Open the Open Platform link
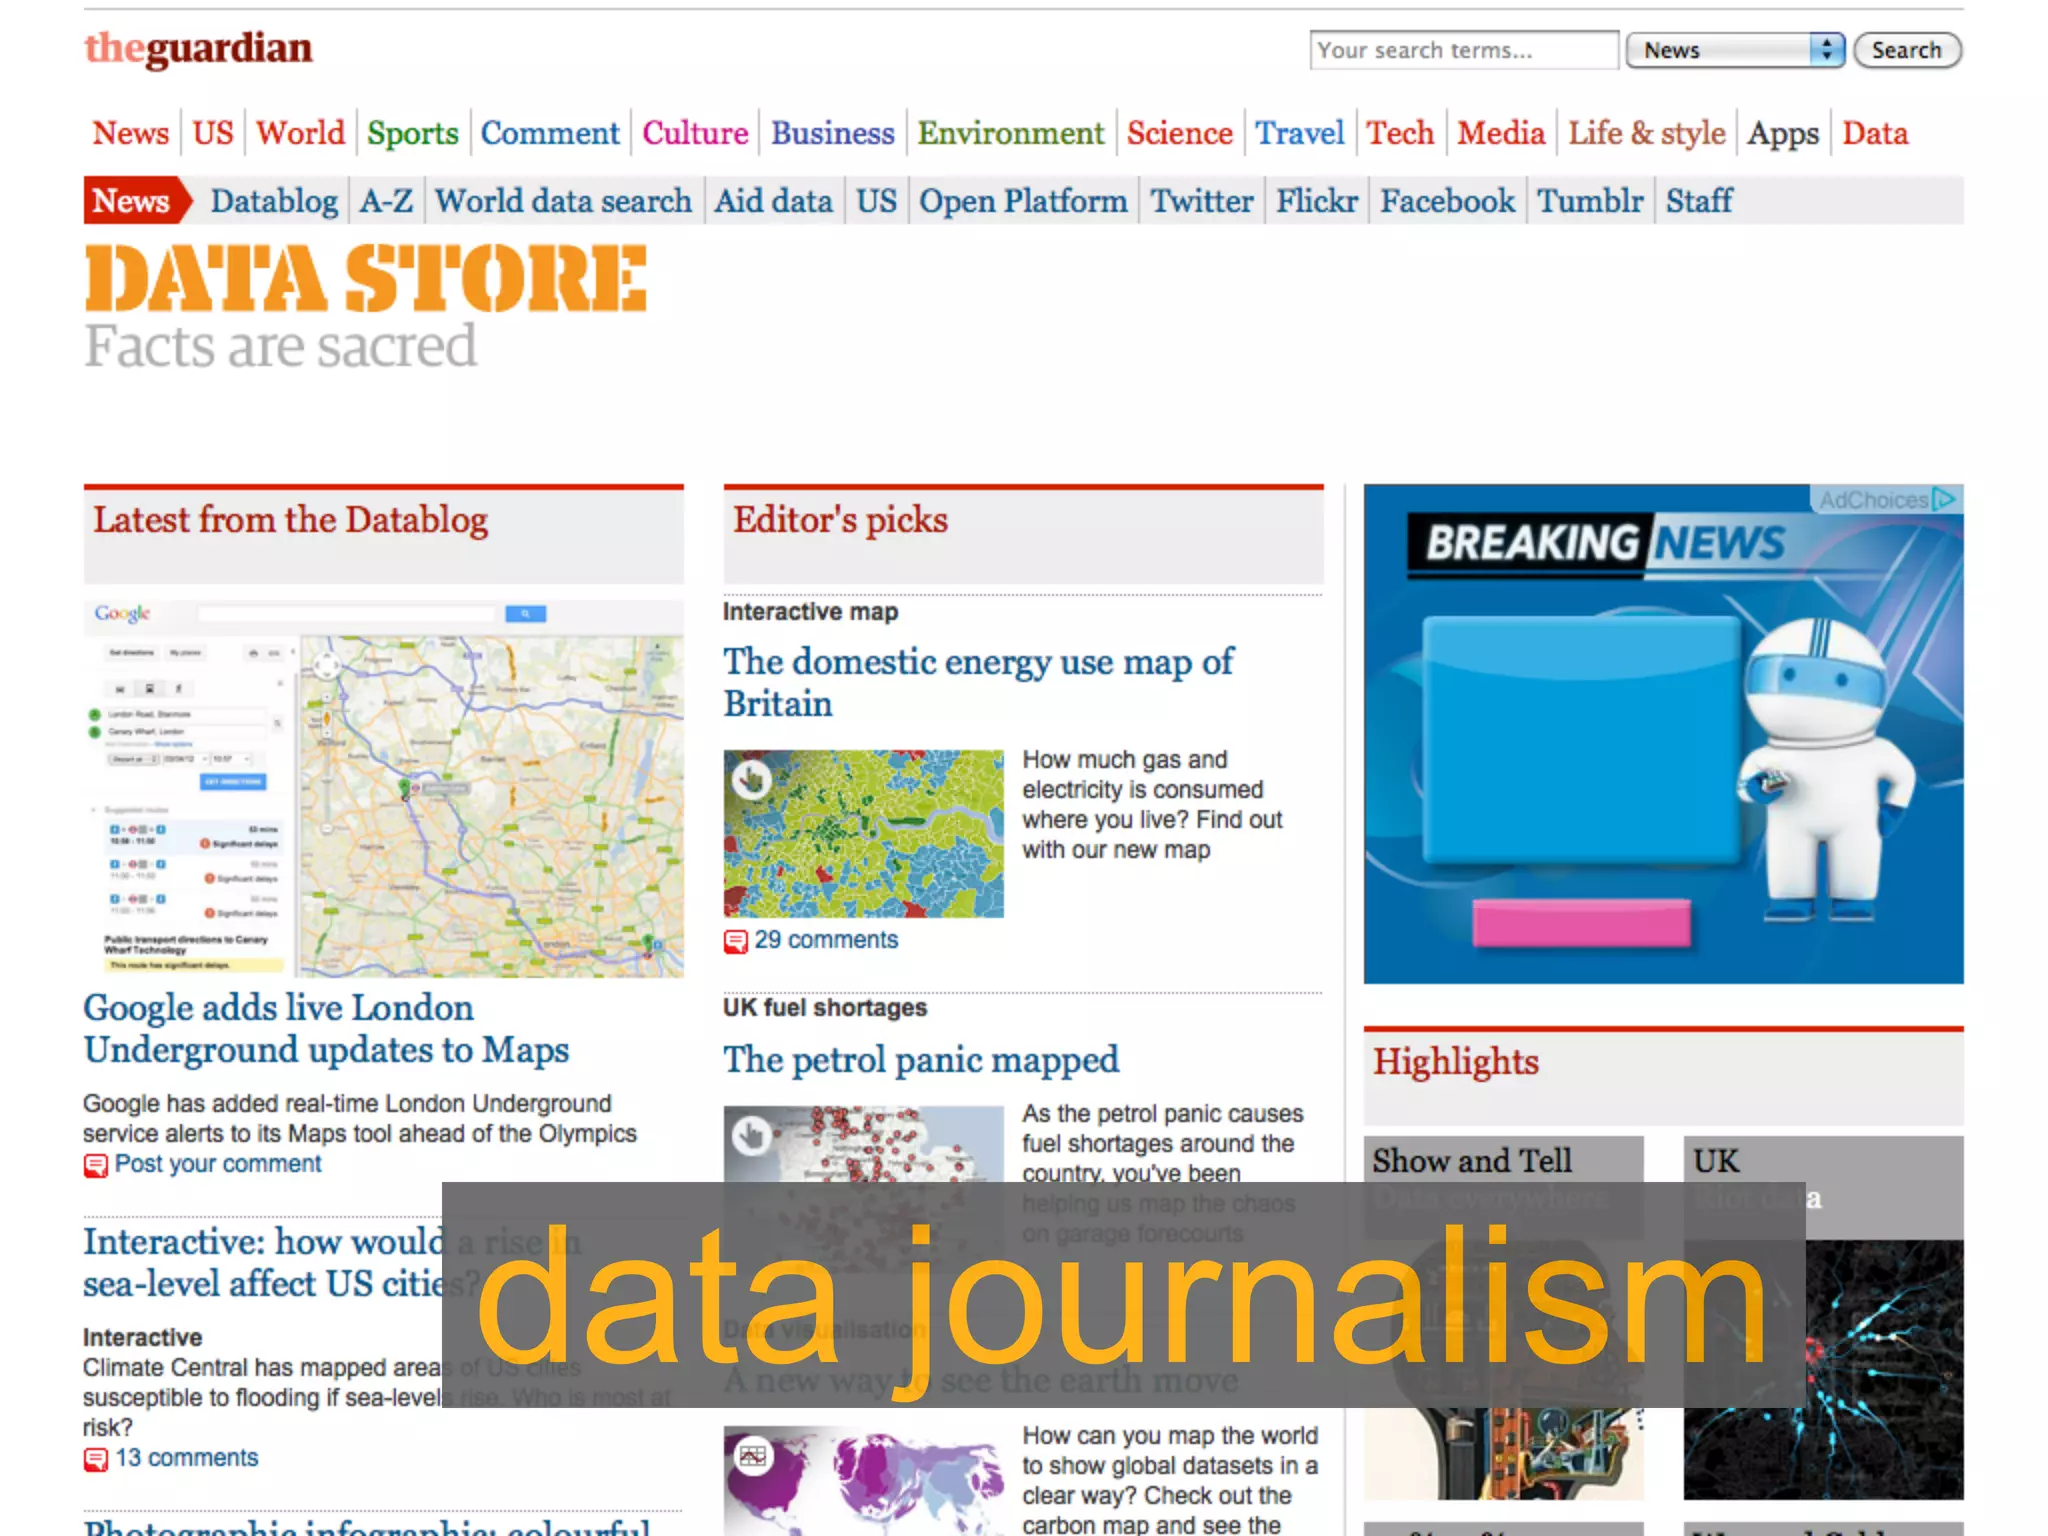This screenshot has height=1536, width=2048. pyautogui.click(x=1023, y=201)
